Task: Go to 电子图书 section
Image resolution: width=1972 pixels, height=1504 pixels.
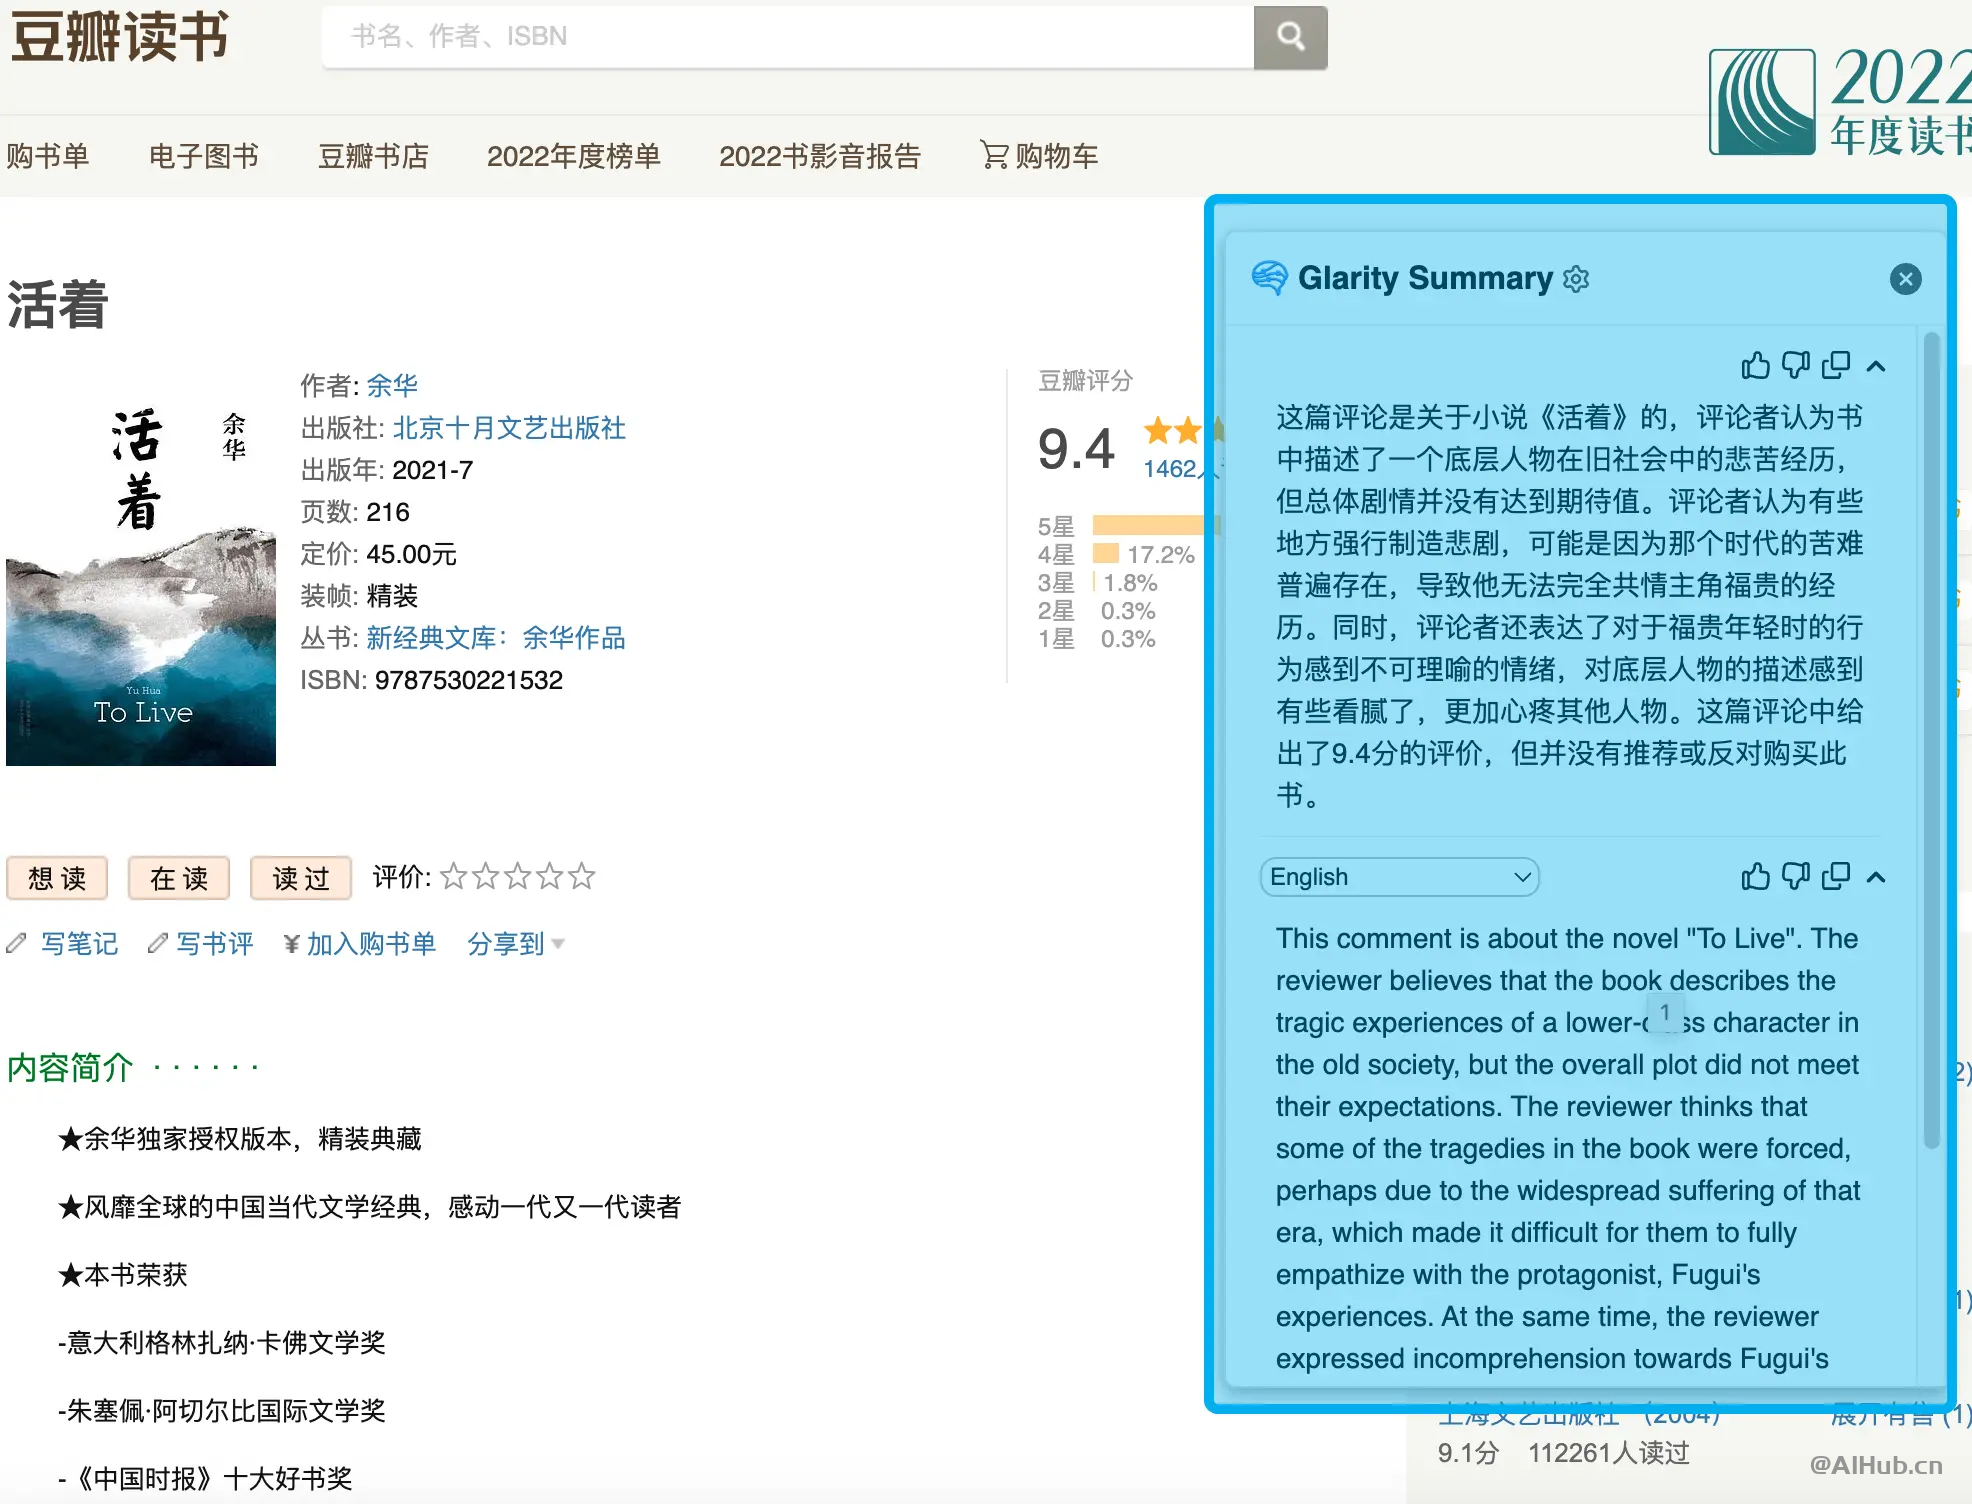Action: coord(204,156)
